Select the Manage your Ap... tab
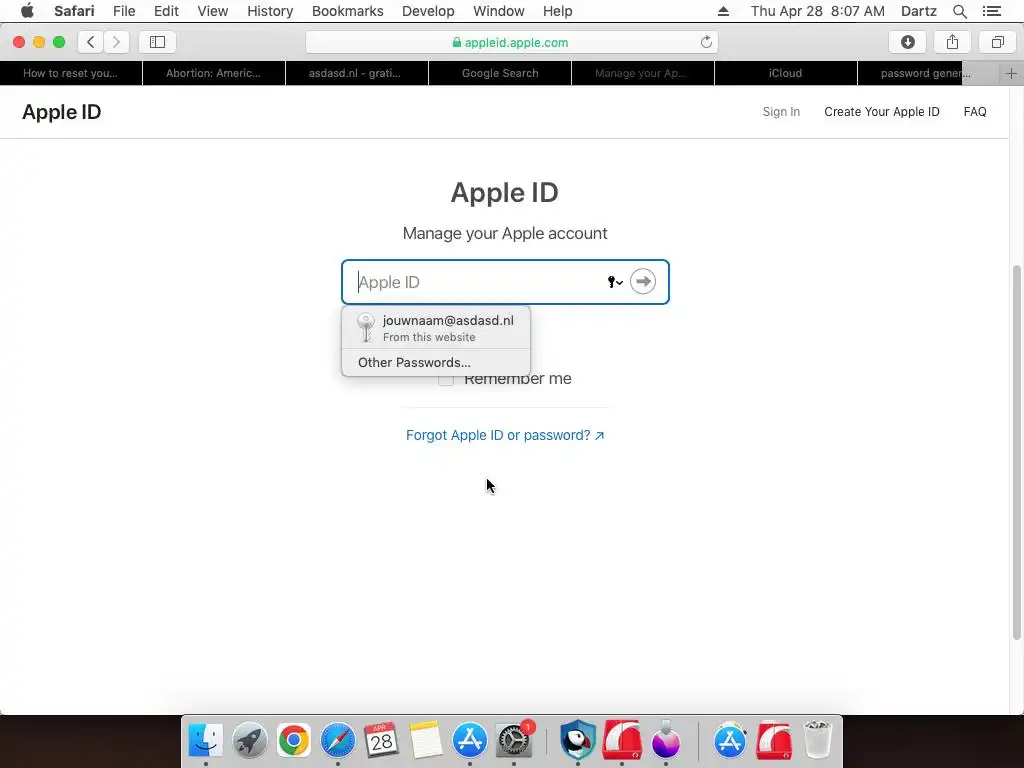Screen dimensions: 1024x768 [x=643, y=73]
